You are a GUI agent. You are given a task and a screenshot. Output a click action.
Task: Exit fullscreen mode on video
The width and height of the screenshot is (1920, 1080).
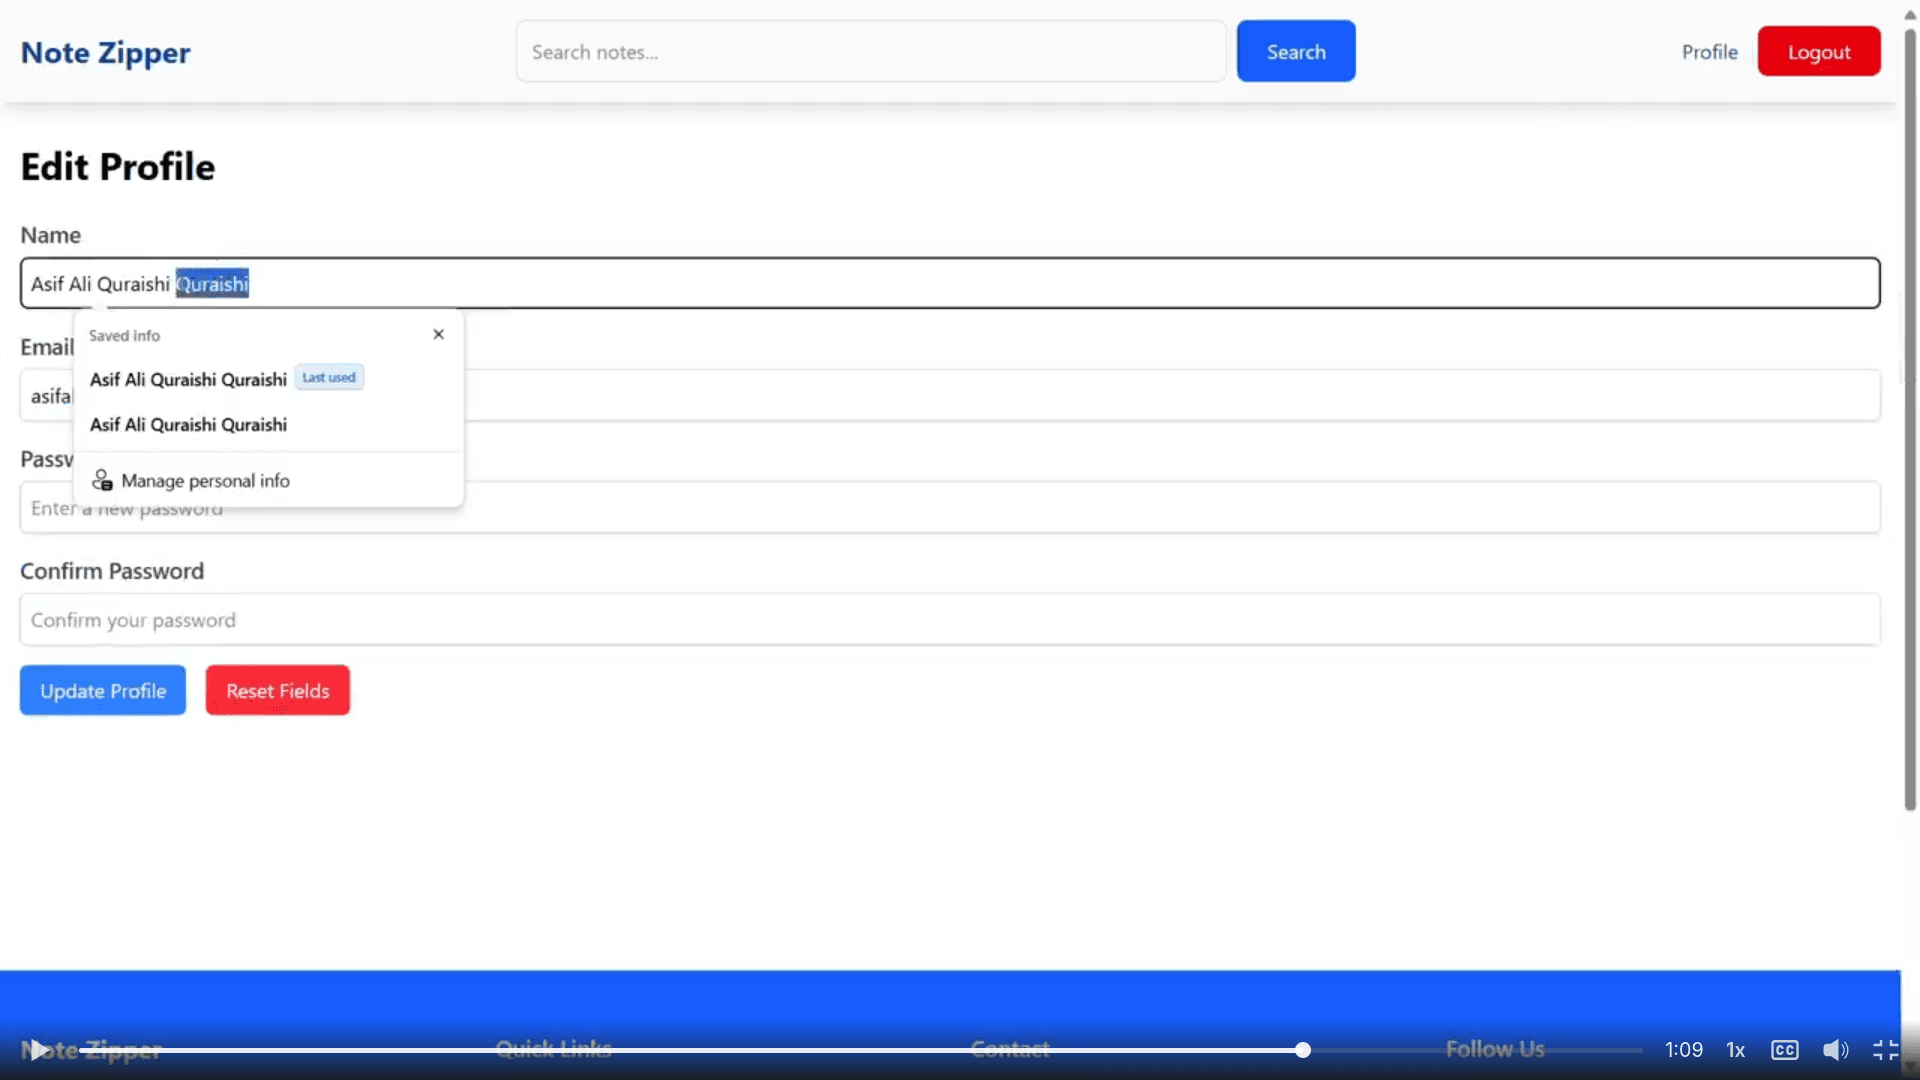pos(1885,1050)
